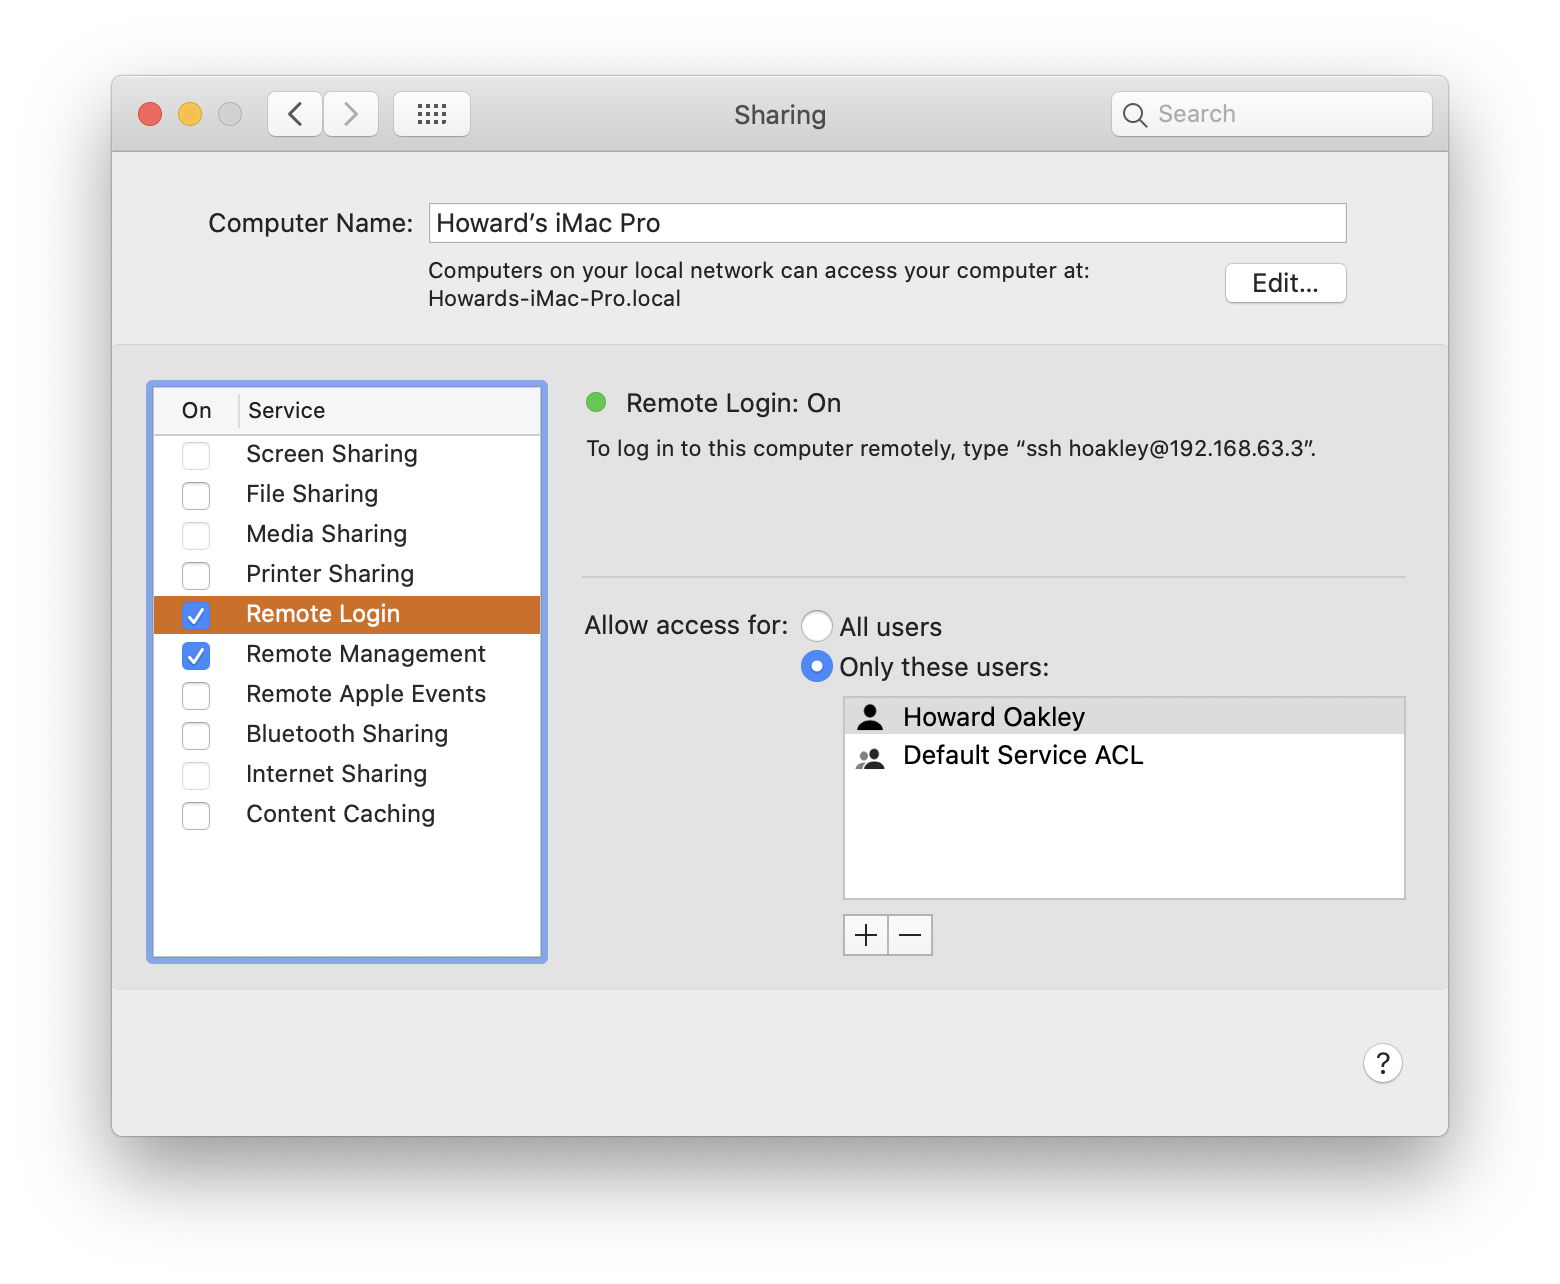Go back using the left chevron button
The height and width of the screenshot is (1284, 1560).
(295, 114)
